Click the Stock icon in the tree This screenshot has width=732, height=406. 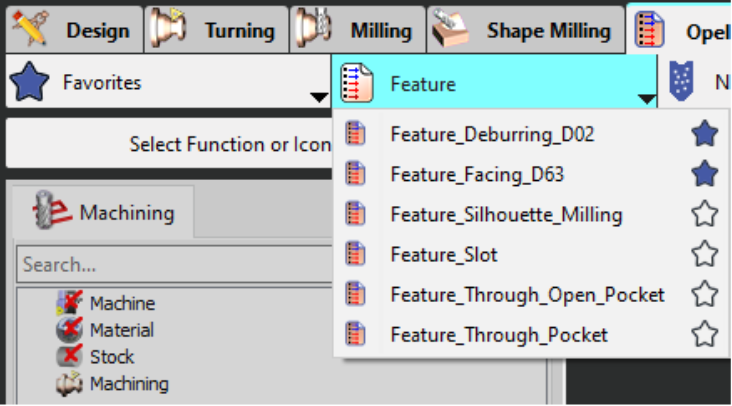click(x=69, y=356)
